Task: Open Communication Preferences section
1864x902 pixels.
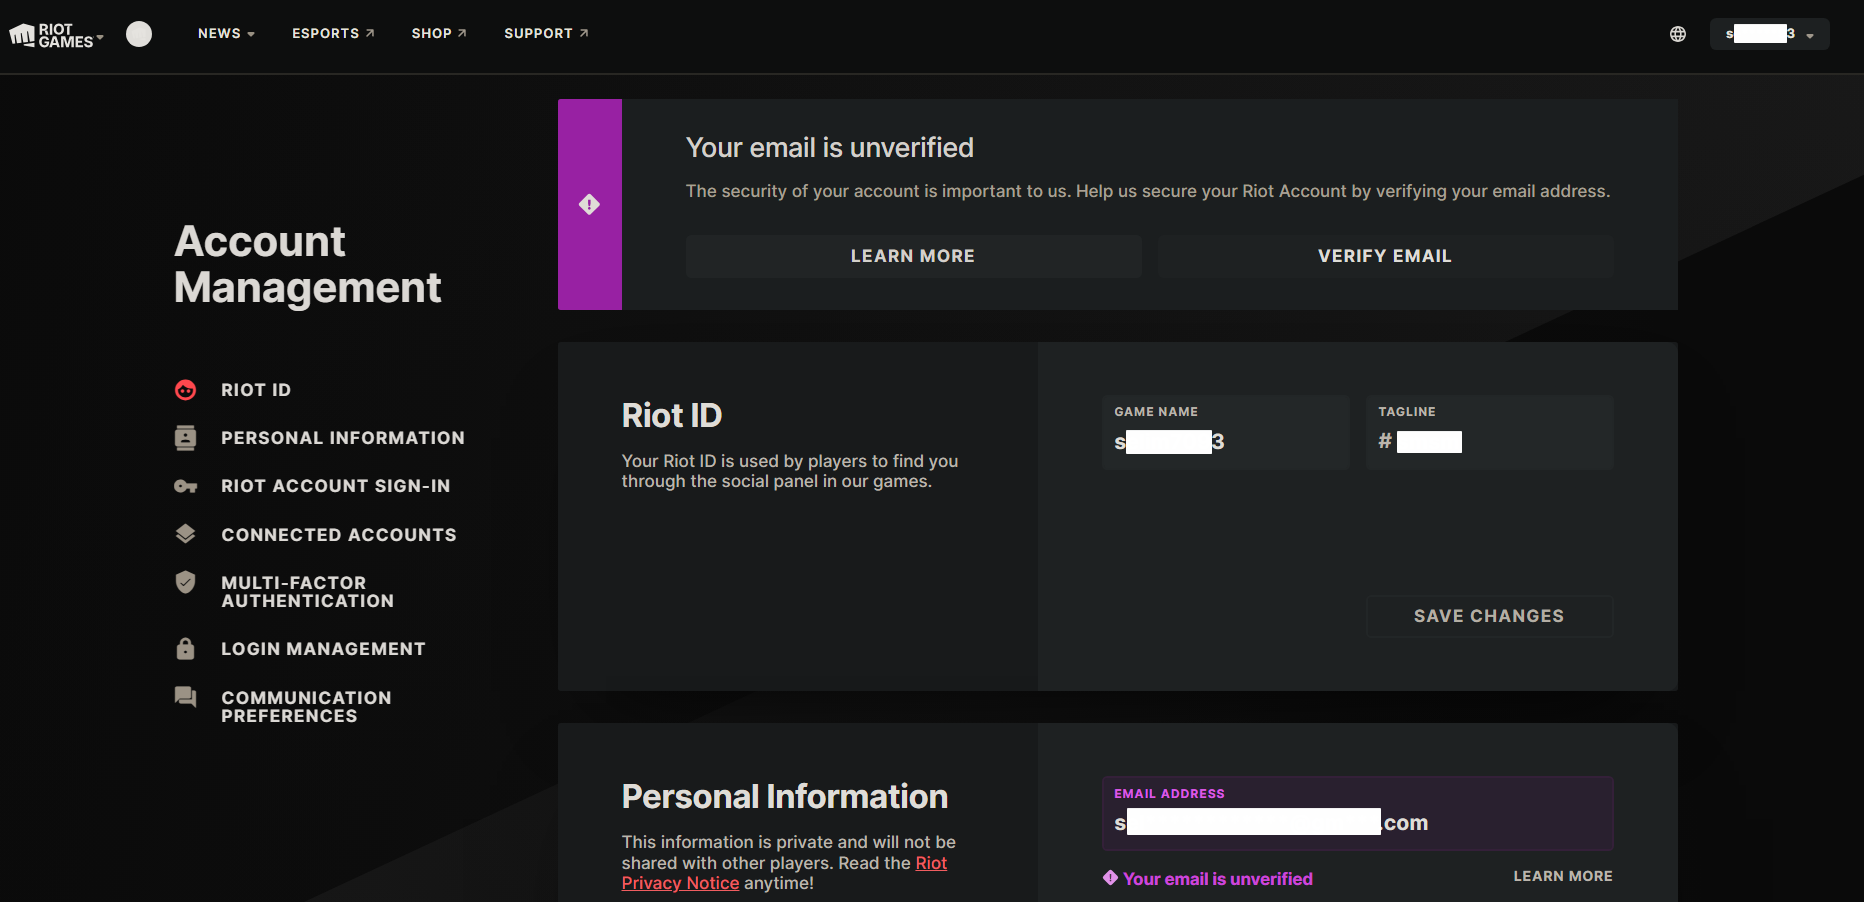Action: 307,707
